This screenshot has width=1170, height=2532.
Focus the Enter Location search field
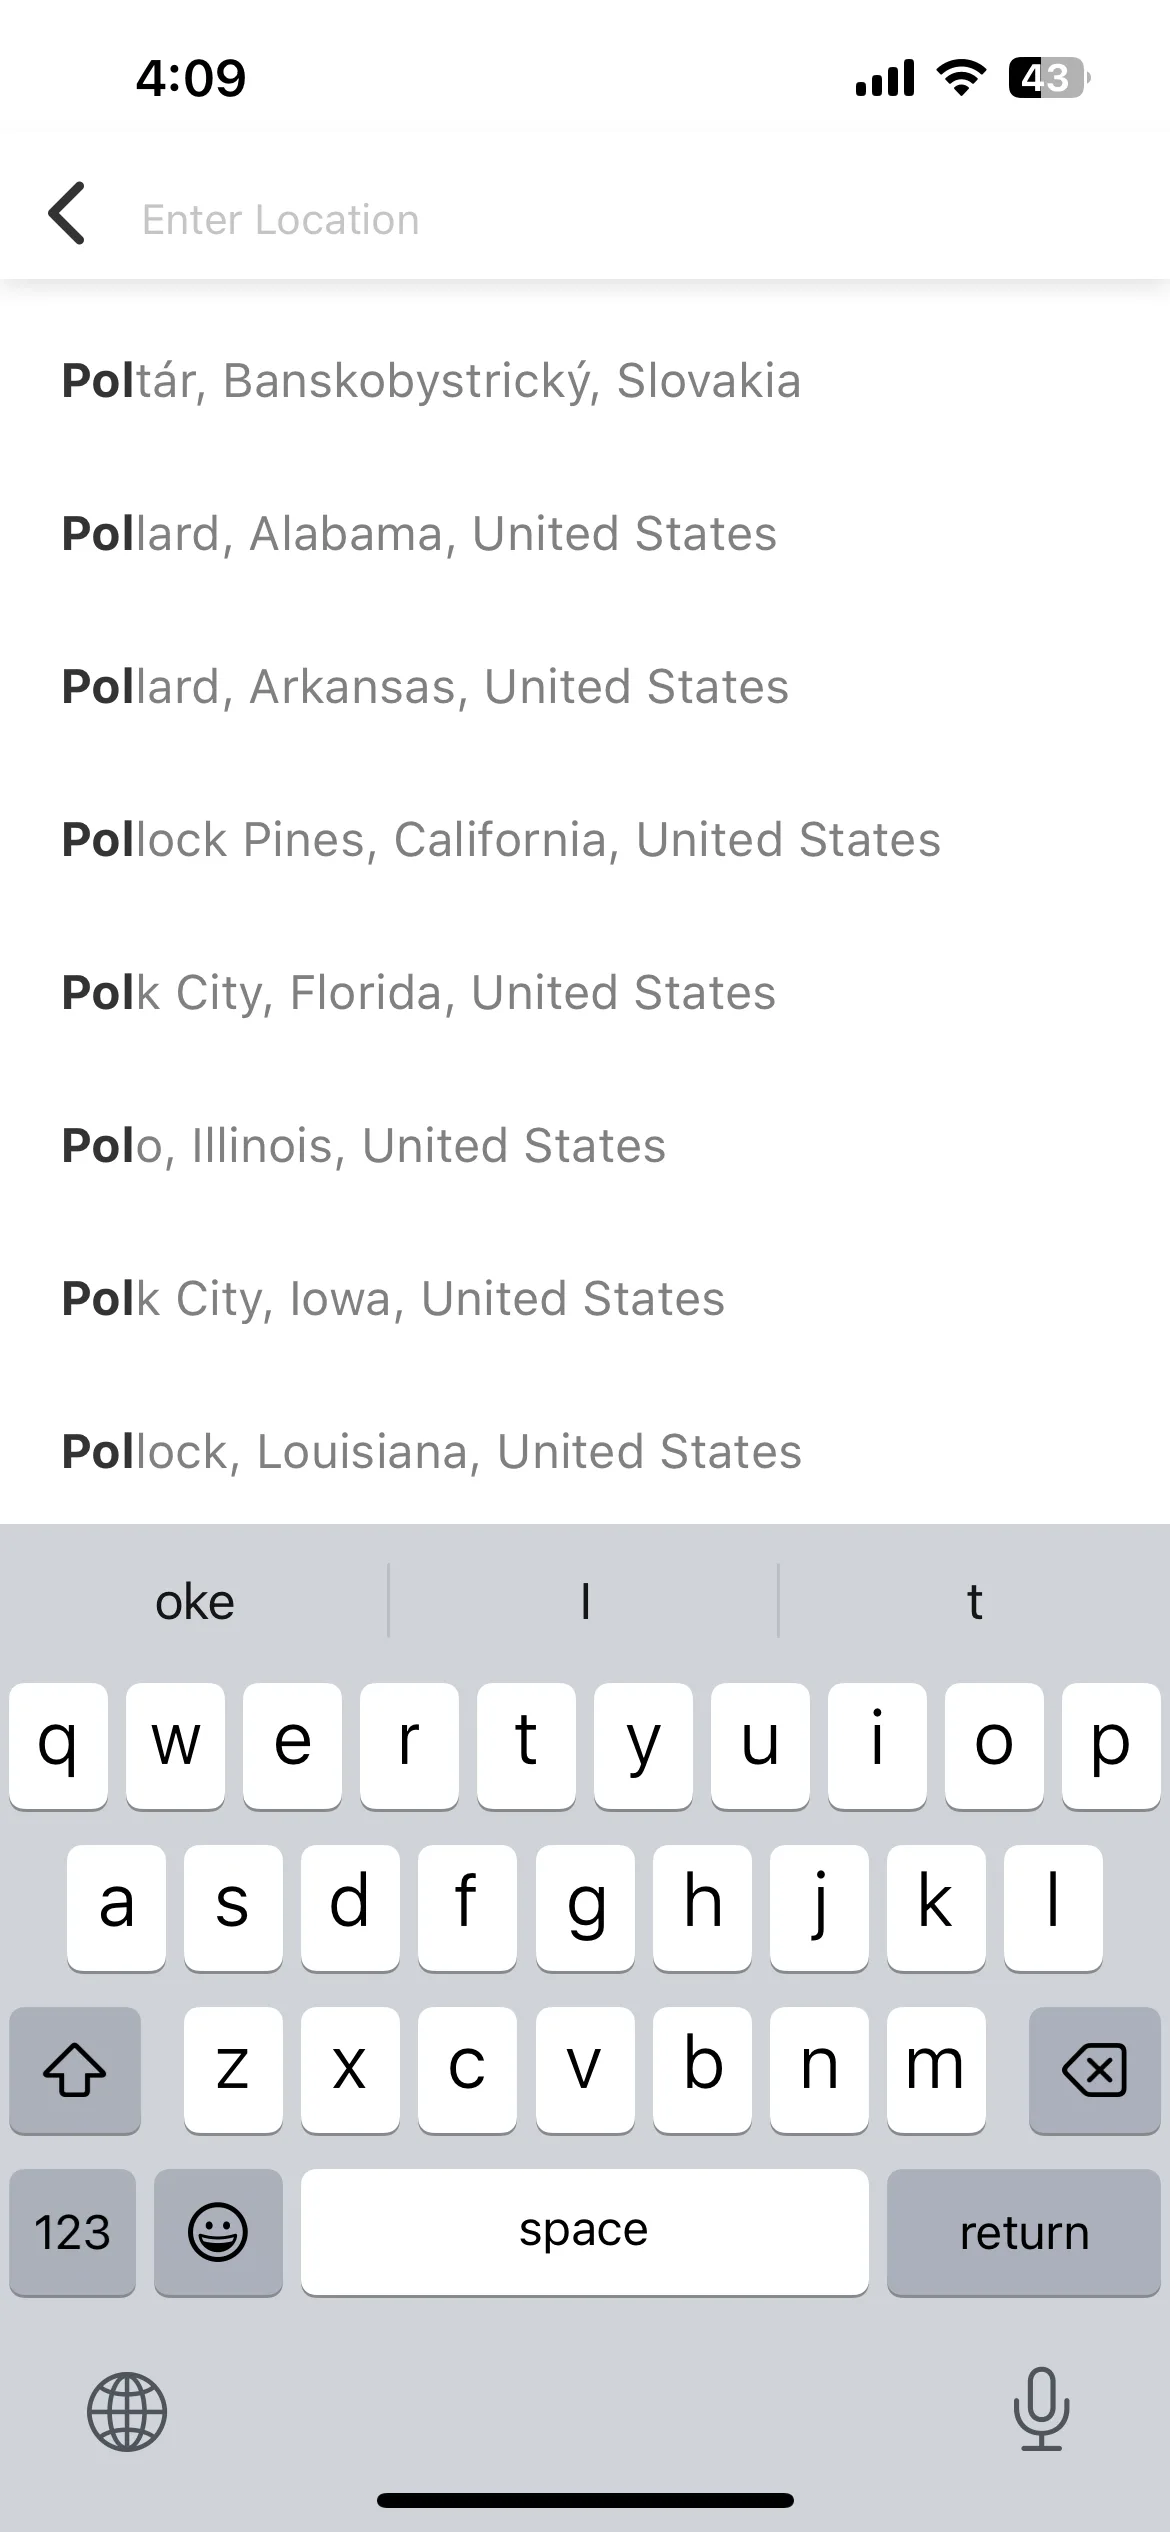tap(640, 219)
